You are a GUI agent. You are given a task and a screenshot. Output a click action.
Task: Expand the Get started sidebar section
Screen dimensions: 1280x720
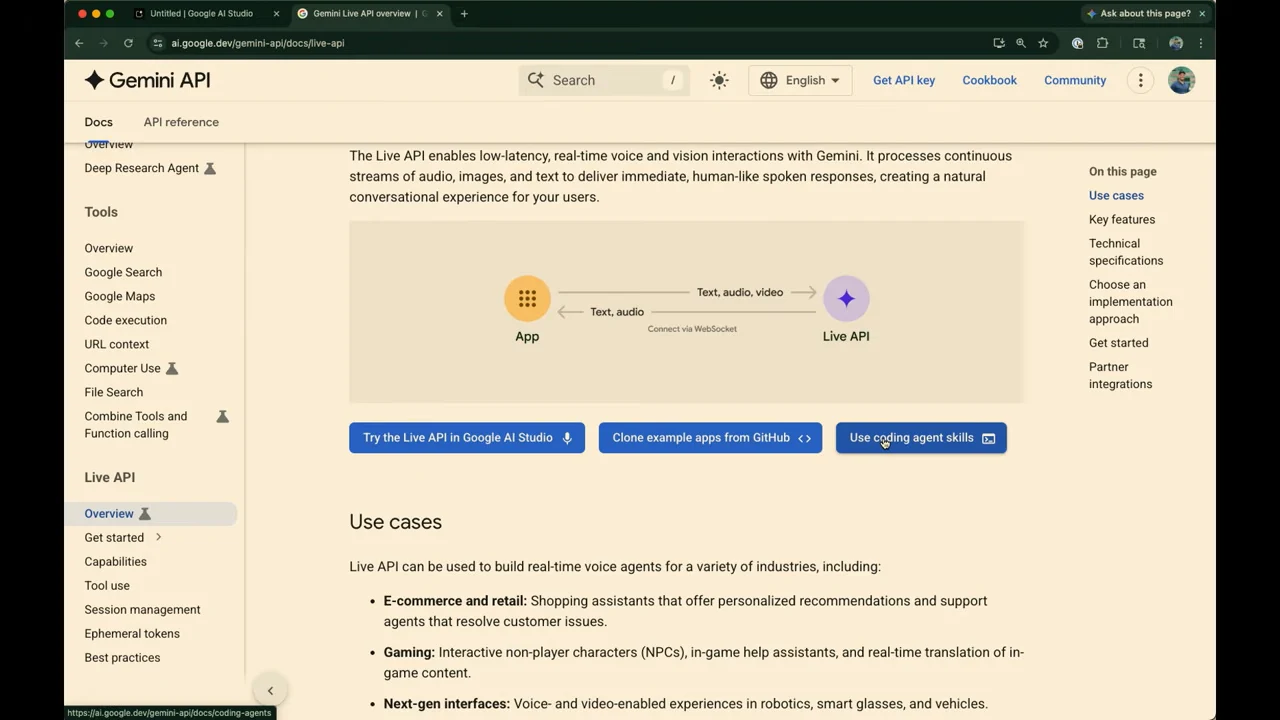pyautogui.click(x=158, y=537)
